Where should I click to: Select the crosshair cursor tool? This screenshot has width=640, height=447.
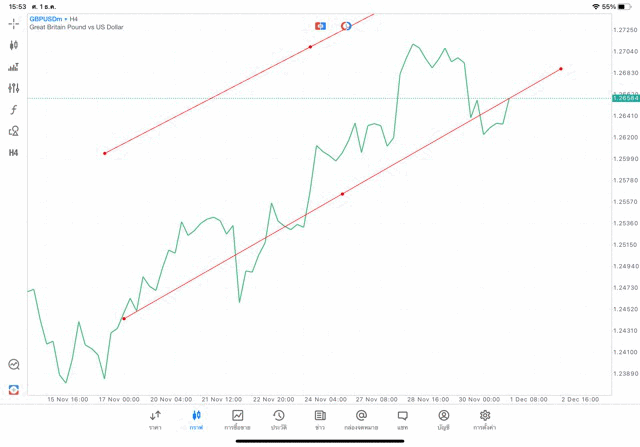(14, 23)
